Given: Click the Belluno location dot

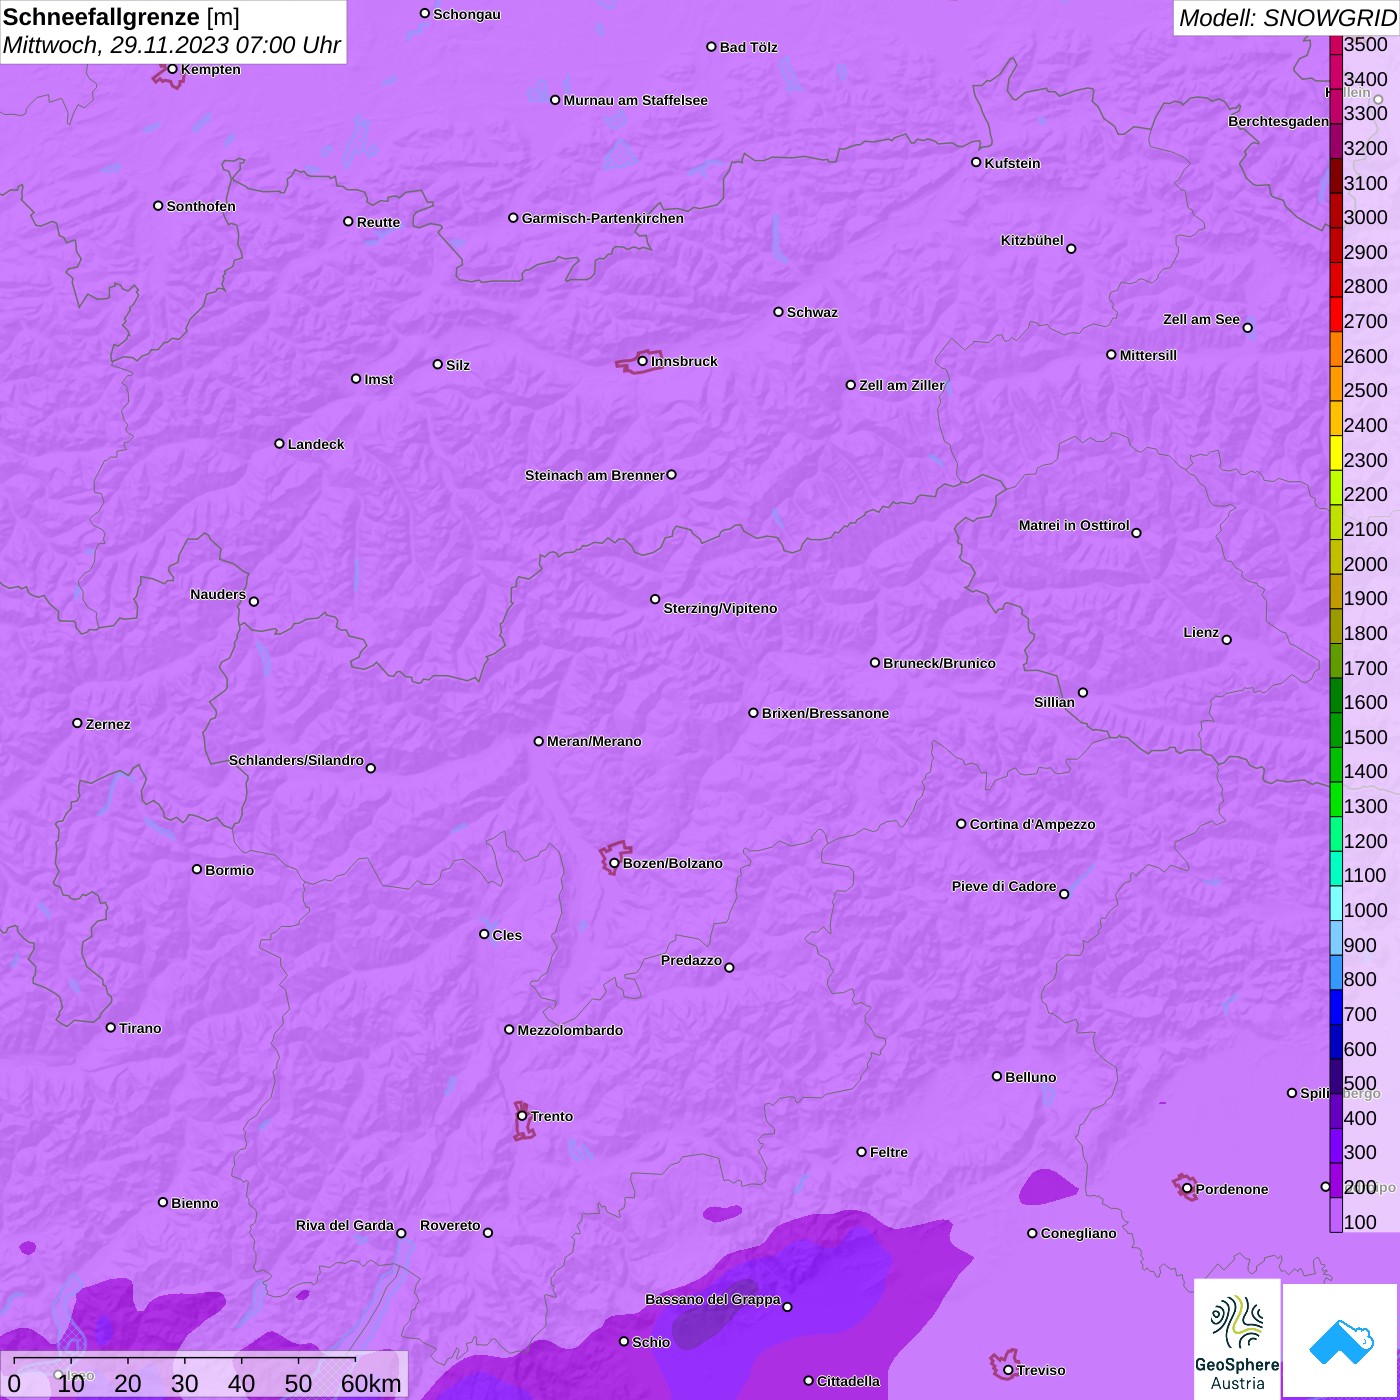Looking at the screenshot, I should 996,1076.
